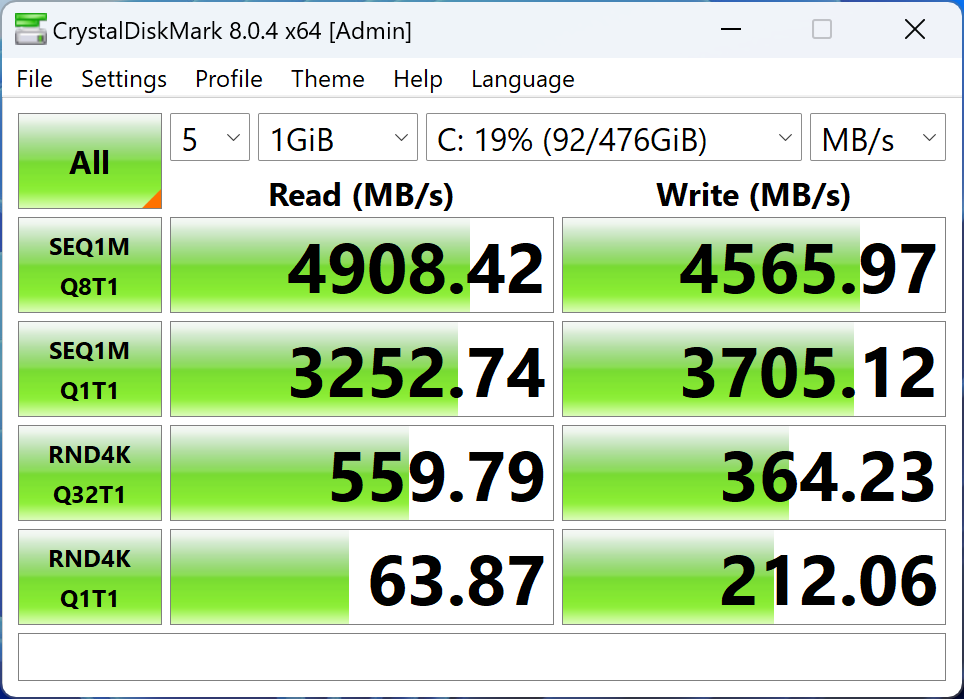The height and width of the screenshot is (699, 964).
Task: Click the CrystalDiskMark app icon in title bar
Action: pos(31,30)
